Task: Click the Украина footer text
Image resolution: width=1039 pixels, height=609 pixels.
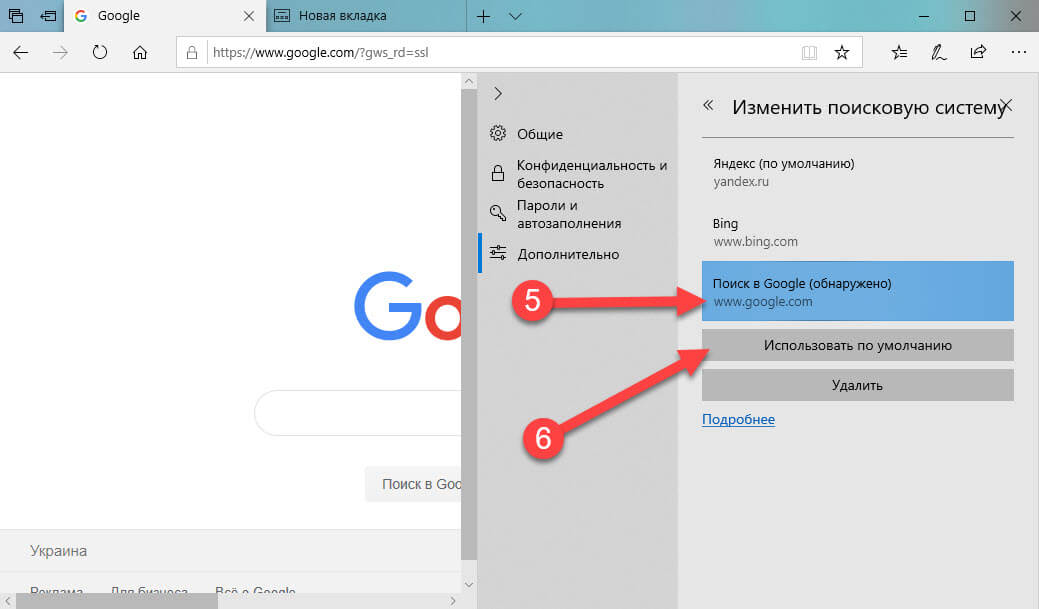Action: (58, 551)
